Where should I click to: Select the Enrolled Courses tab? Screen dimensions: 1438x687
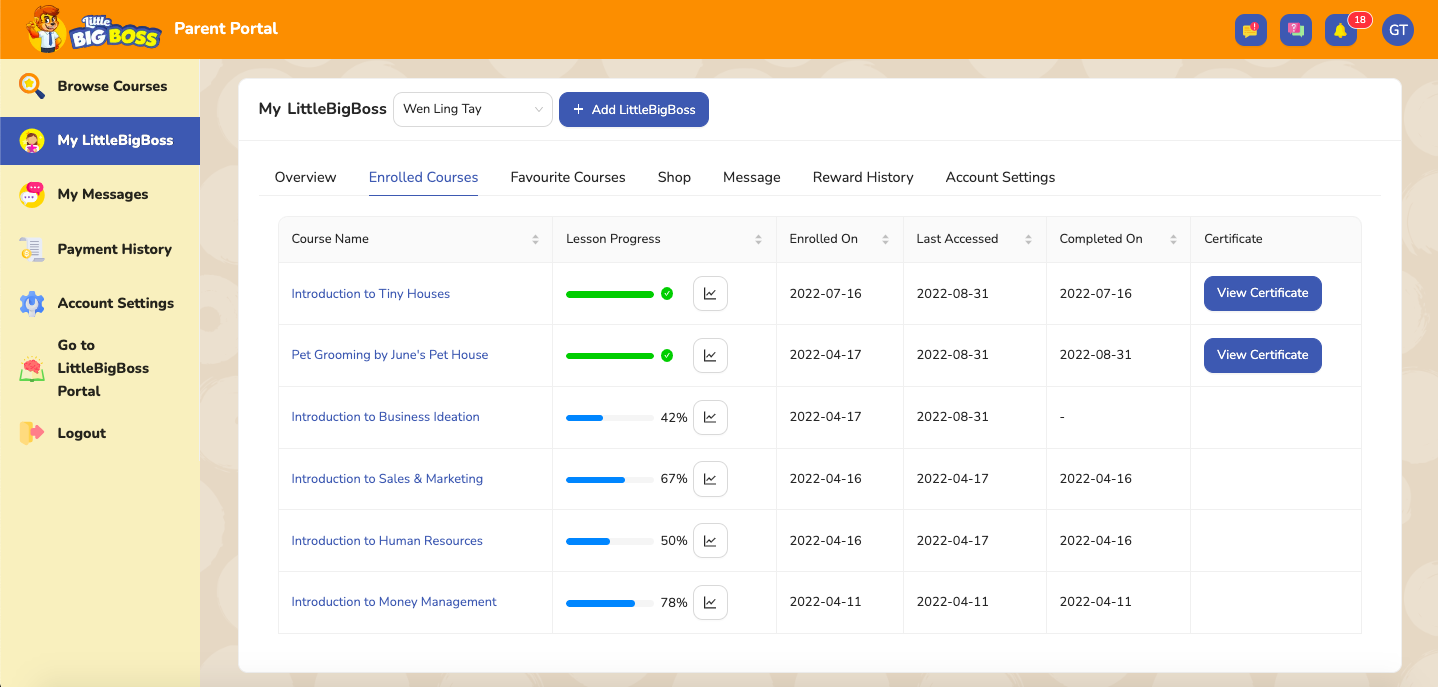423,177
